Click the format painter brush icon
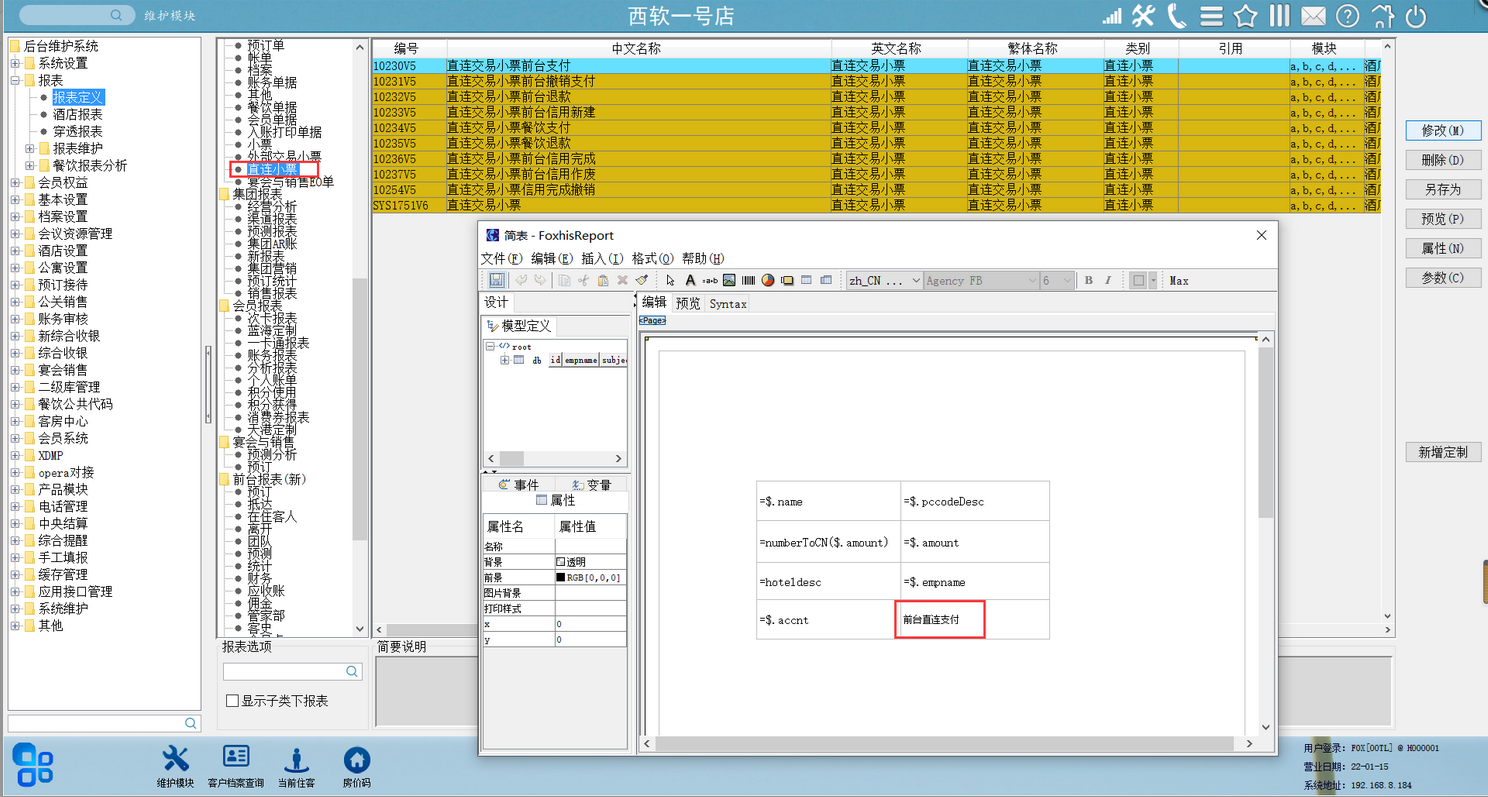Image resolution: width=1488 pixels, height=797 pixels. [x=642, y=280]
